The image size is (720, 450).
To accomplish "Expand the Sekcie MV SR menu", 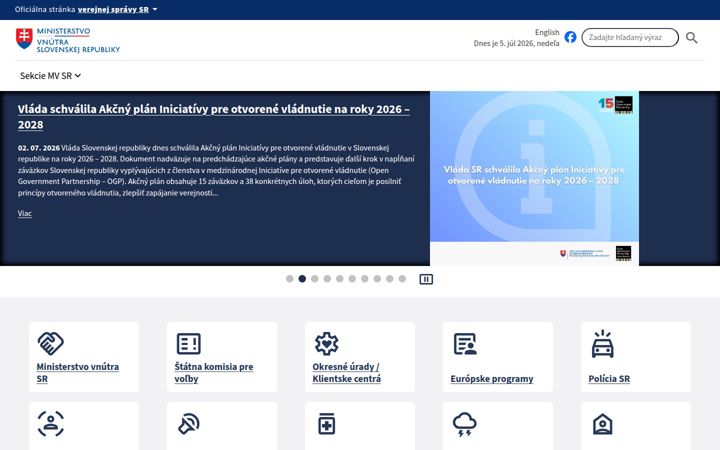I will (x=51, y=76).
